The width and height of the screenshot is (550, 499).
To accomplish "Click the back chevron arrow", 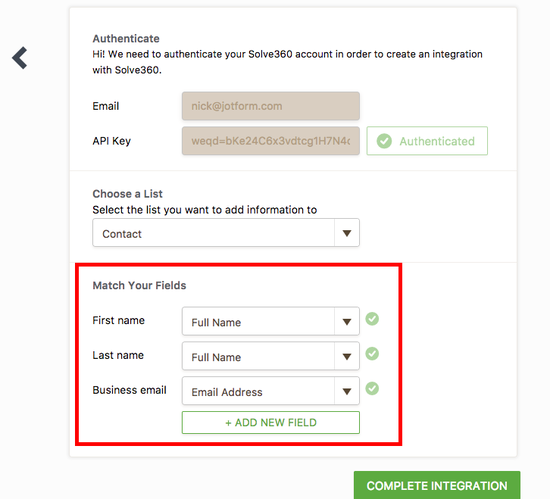I will click(20, 58).
